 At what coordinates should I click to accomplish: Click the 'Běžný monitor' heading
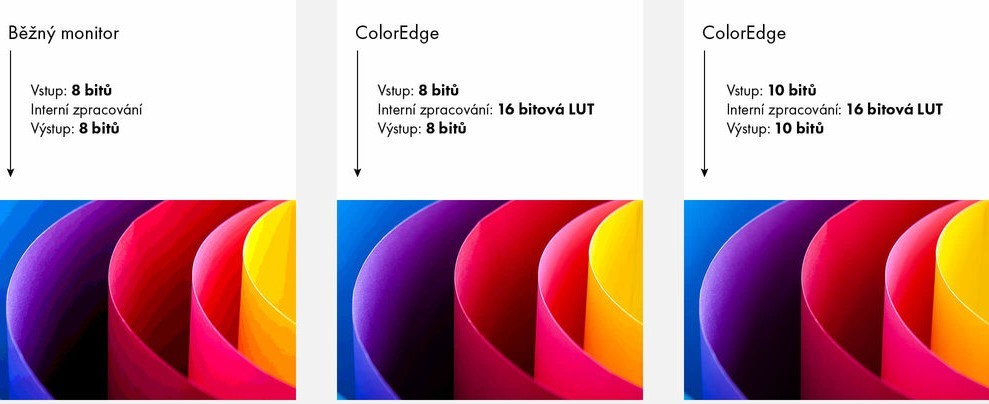[63, 33]
